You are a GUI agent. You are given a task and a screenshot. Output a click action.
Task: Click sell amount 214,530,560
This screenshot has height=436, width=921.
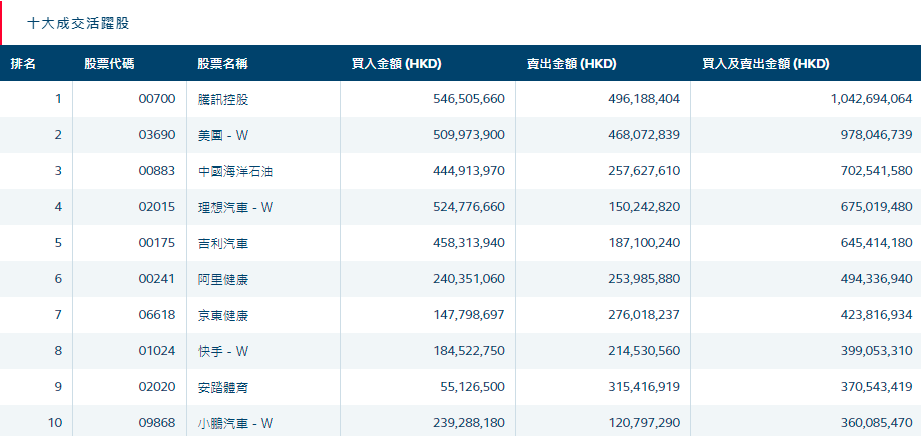[x=644, y=351]
